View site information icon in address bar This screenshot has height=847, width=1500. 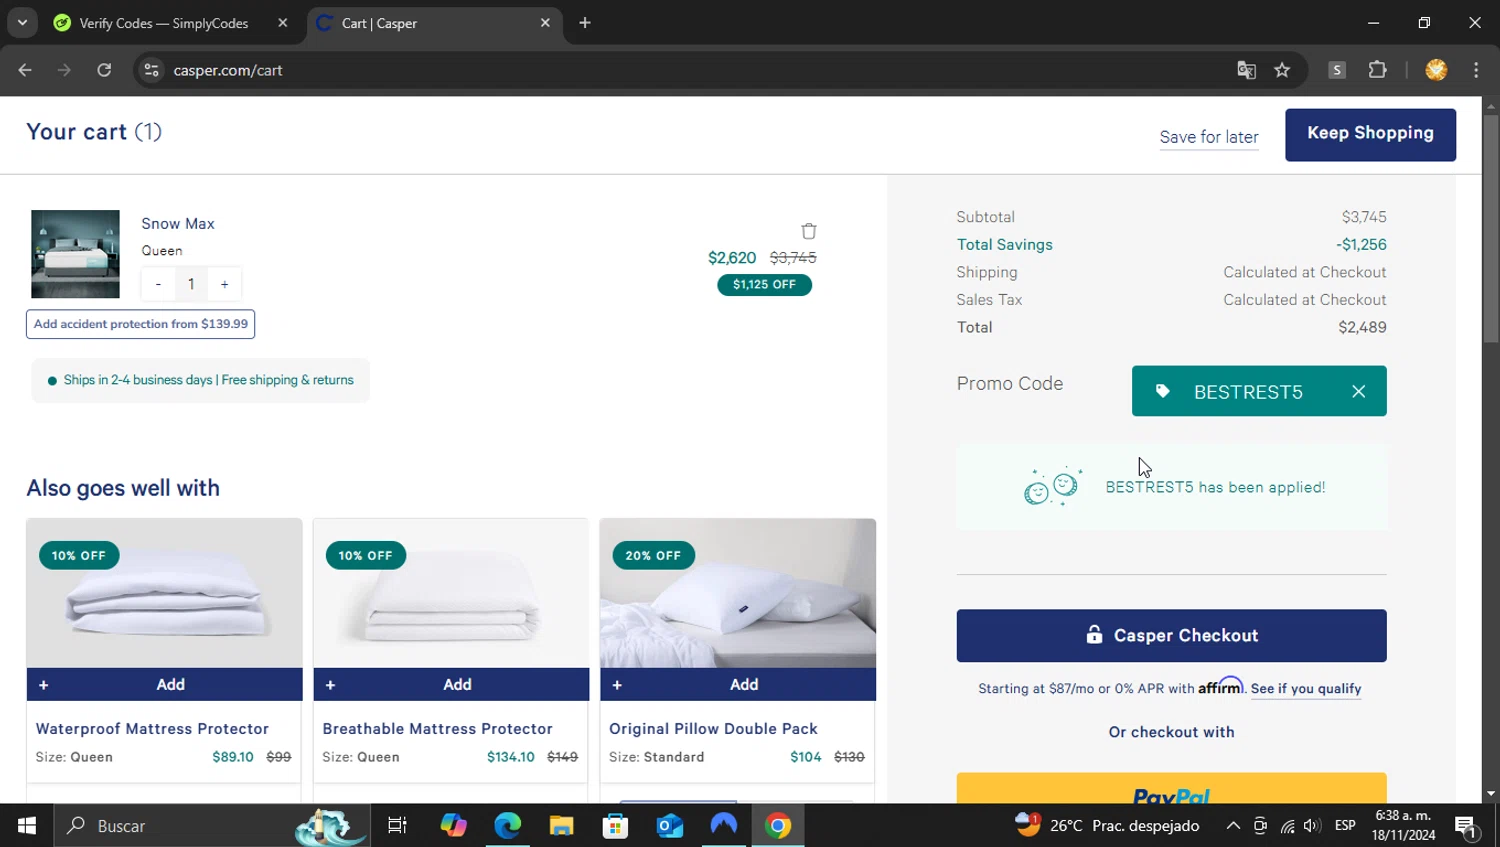click(151, 70)
